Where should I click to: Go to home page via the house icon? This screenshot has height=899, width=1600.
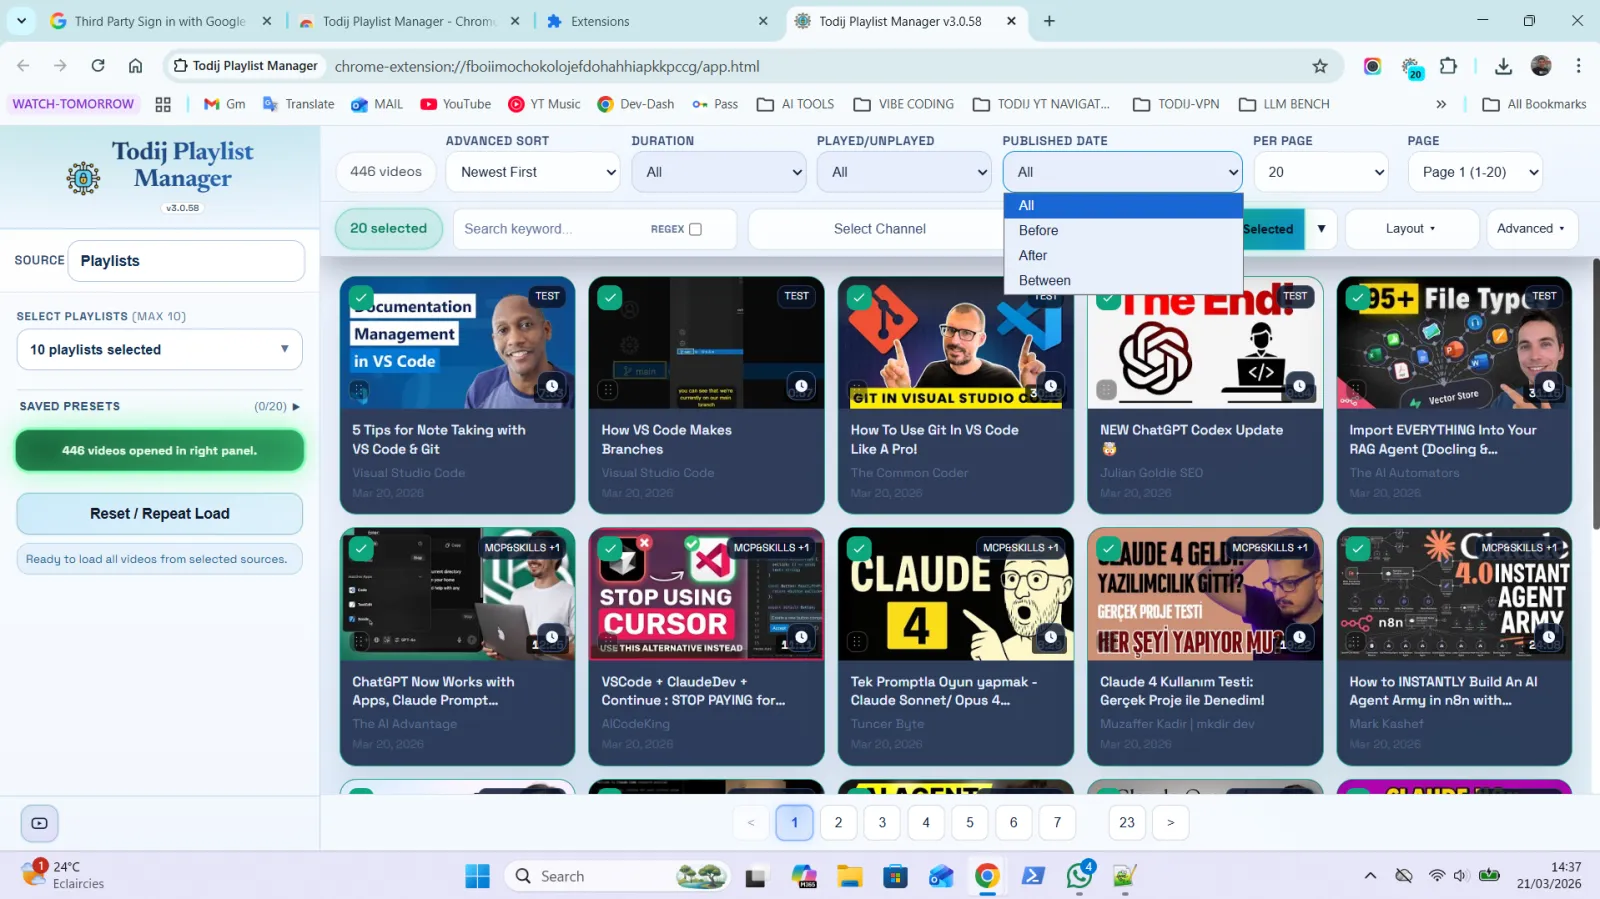pyautogui.click(x=135, y=66)
